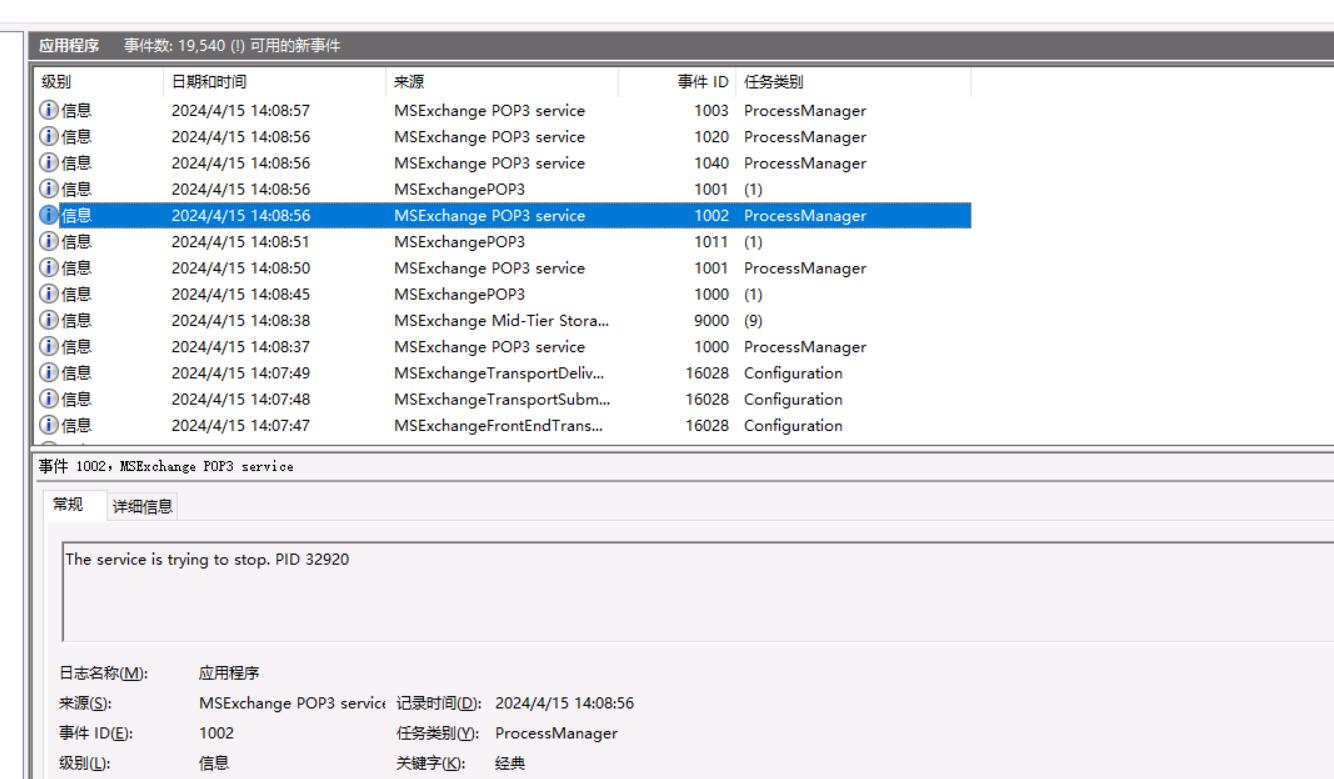Select event ID 1020 cell
The height and width of the screenshot is (779, 1334).
click(711, 137)
